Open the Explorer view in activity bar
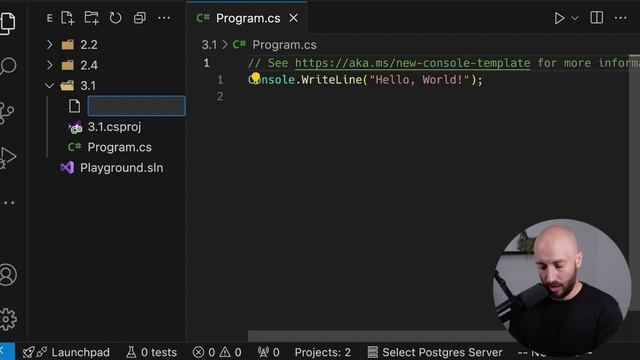 [x=8, y=23]
